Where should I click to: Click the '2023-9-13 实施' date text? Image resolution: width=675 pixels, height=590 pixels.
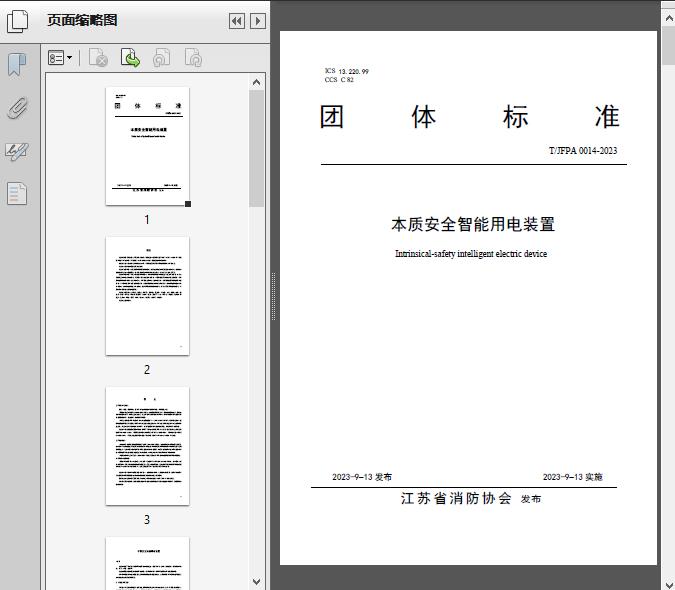(x=573, y=477)
